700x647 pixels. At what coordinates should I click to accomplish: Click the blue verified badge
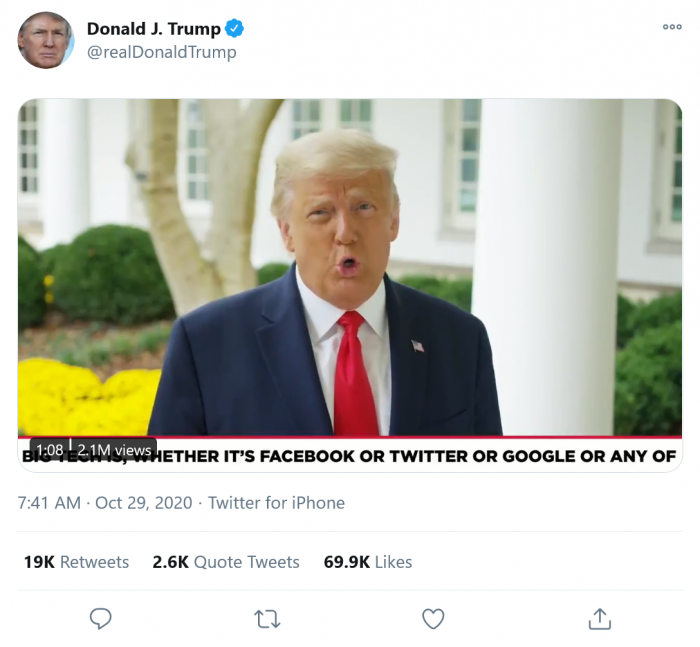pyautogui.click(x=234, y=29)
